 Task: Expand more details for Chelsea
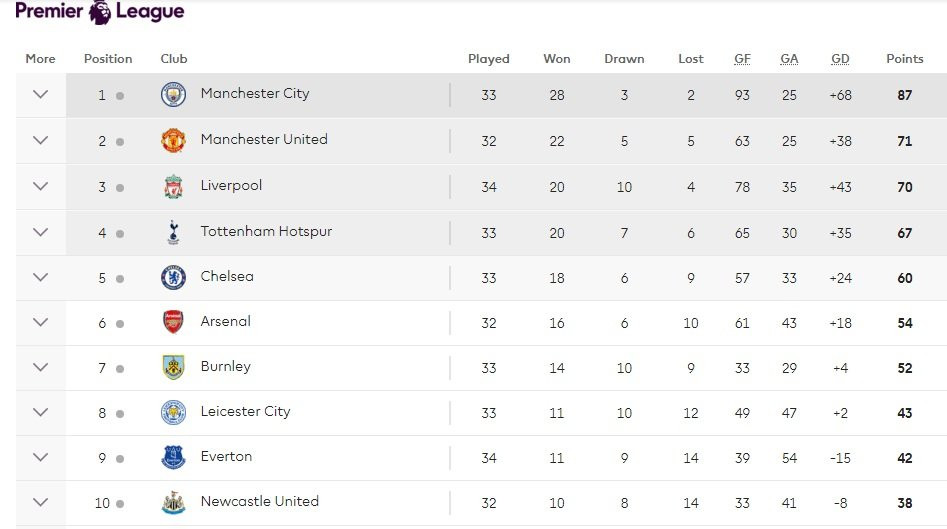coord(40,277)
